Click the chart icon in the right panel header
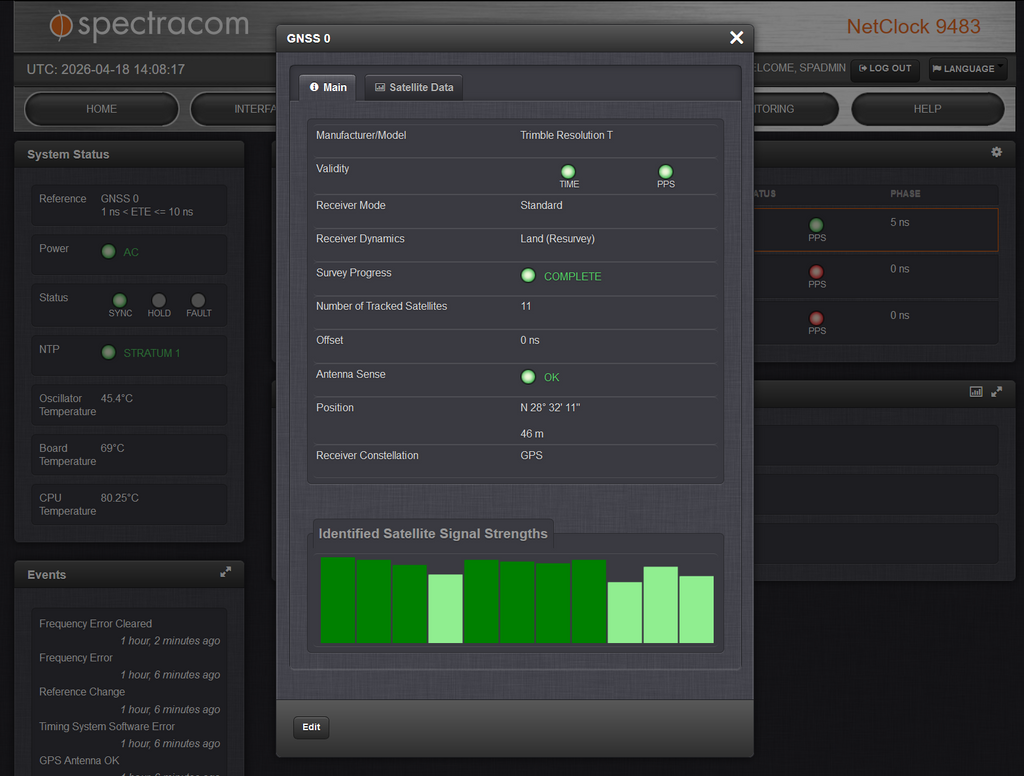 (976, 392)
